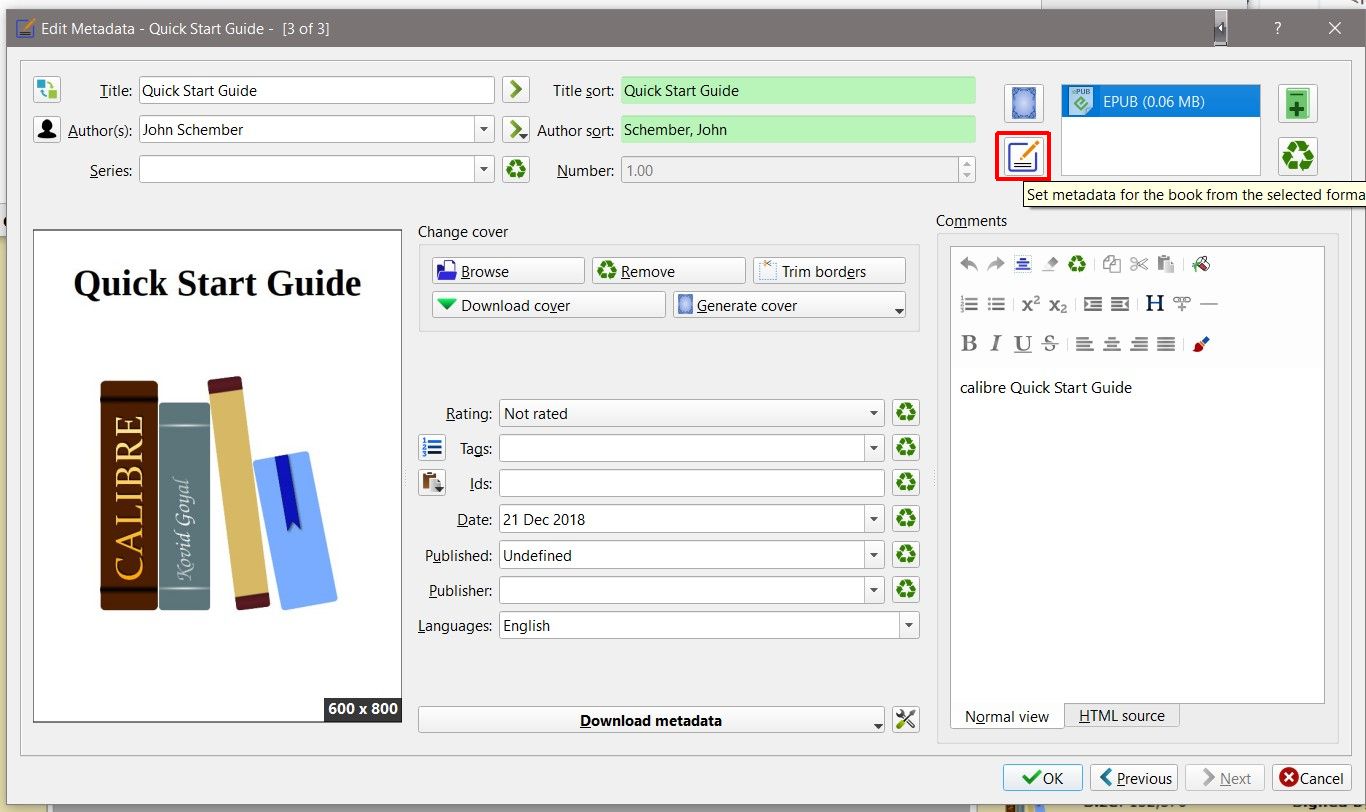Pick the comment foreground text color
This screenshot has width=1366, height=812.
1201,344
